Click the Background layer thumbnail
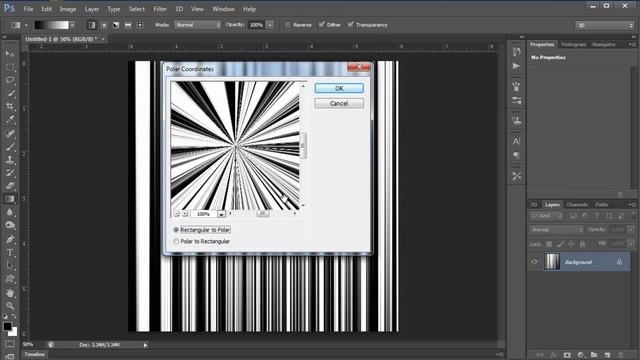Image resolution: width=640 pixels, height=360 pixels. coord(552,262)
